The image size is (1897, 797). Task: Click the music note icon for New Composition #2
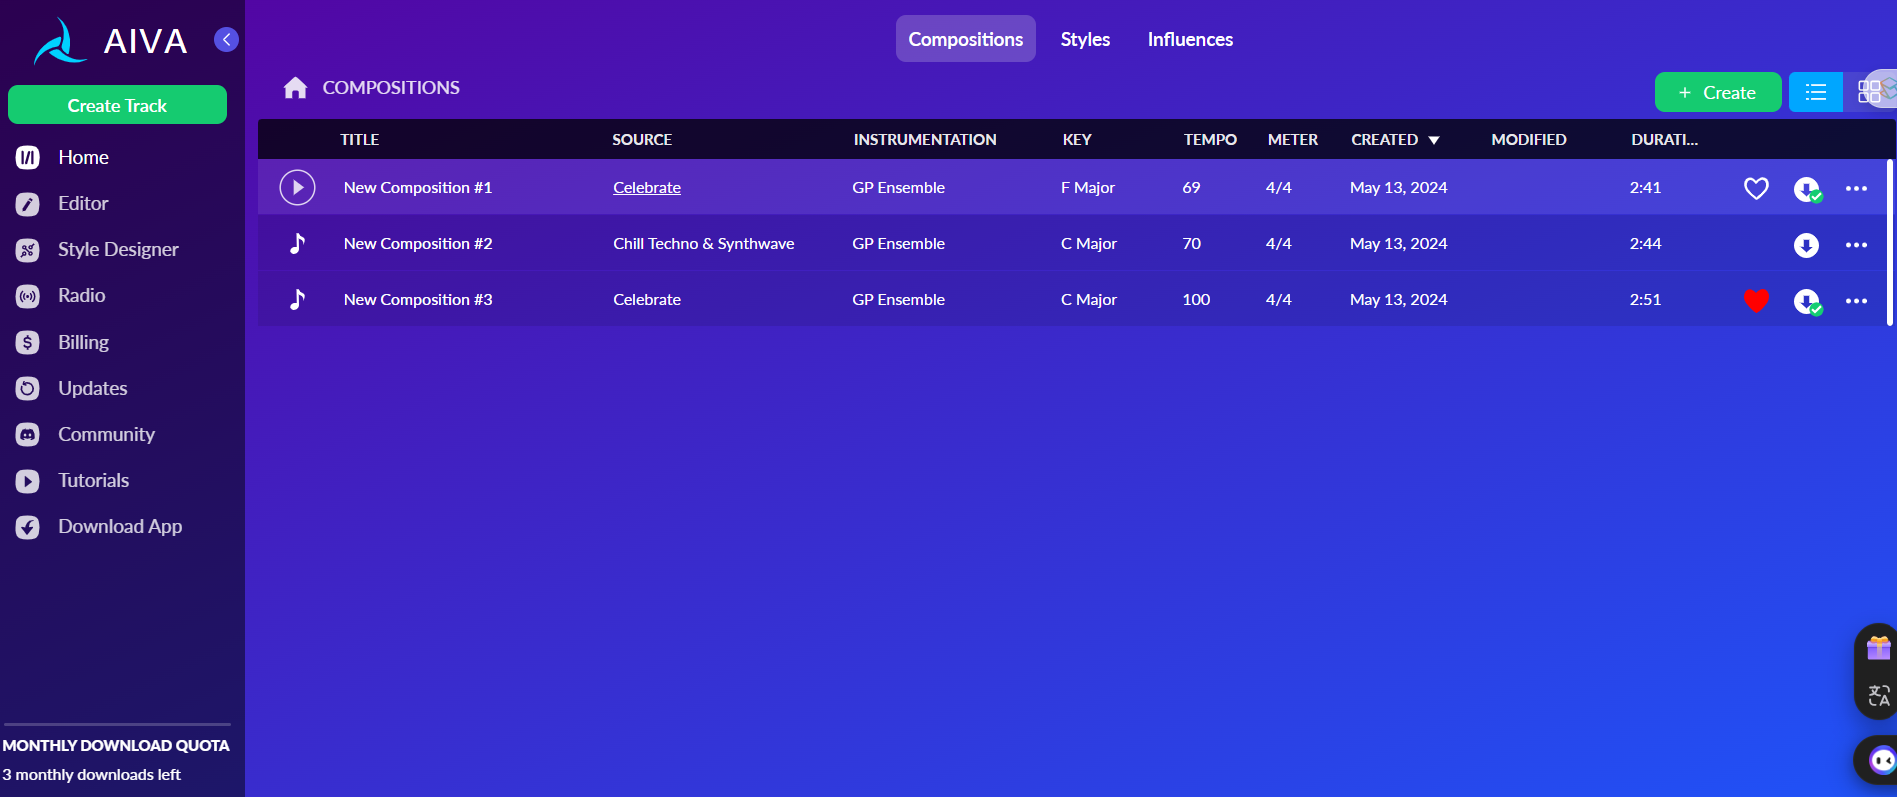(x=297, y=244)
